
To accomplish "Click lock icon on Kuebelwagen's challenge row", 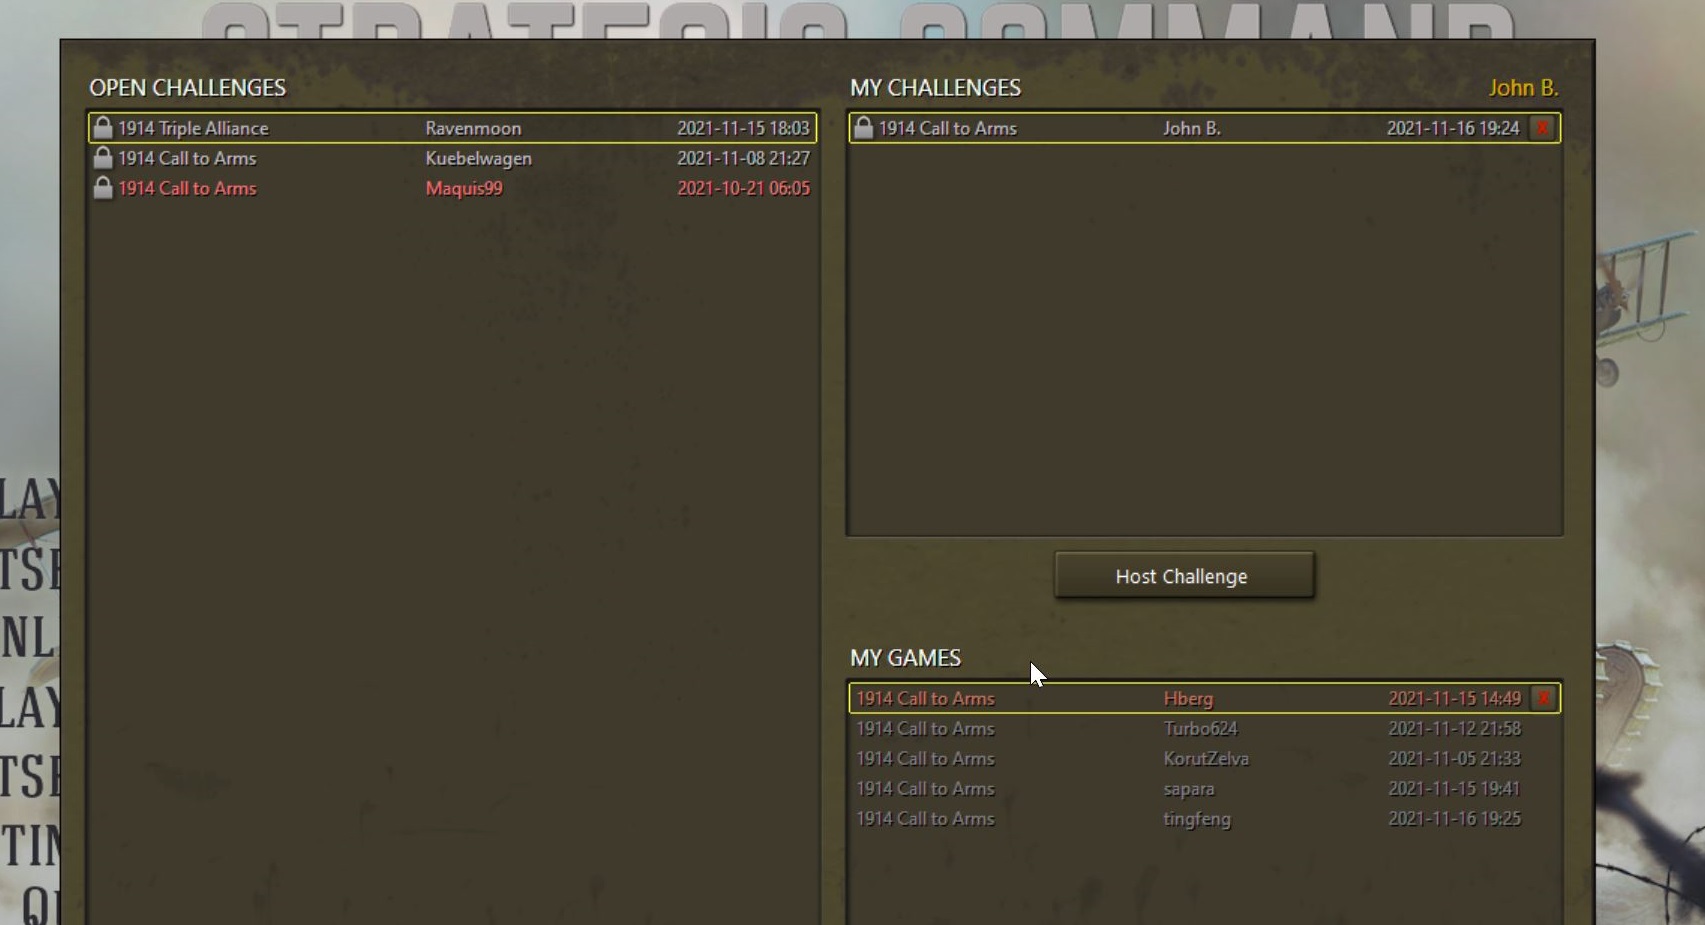I will click(102, 158).
